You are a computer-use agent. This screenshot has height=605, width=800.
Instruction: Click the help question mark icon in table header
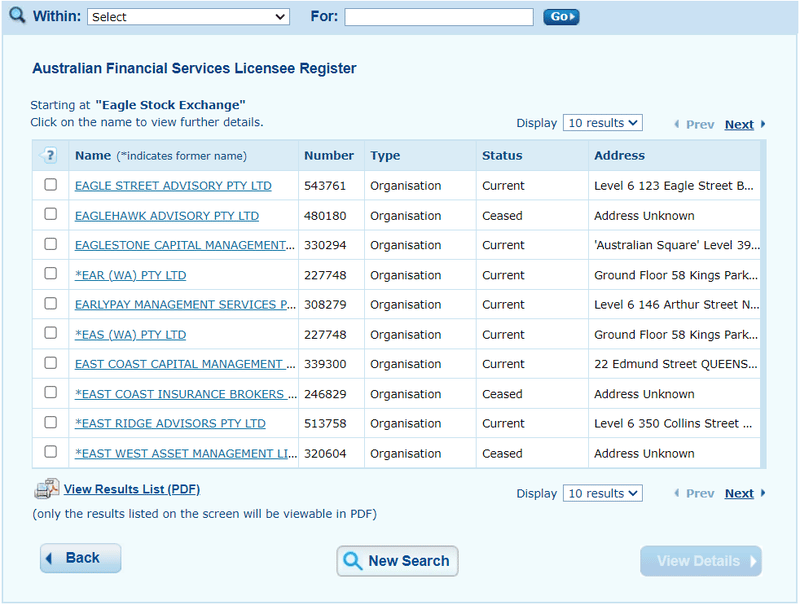click(x=49, y=155)
